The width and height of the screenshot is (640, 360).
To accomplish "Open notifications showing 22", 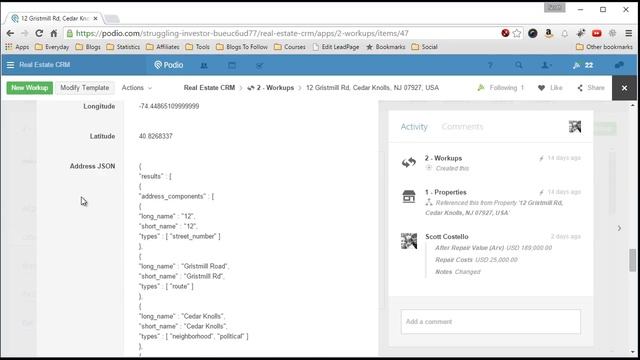I will [583, 65].
